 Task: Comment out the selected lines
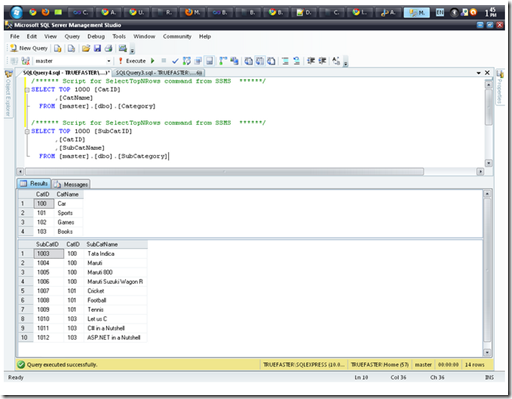285,61
